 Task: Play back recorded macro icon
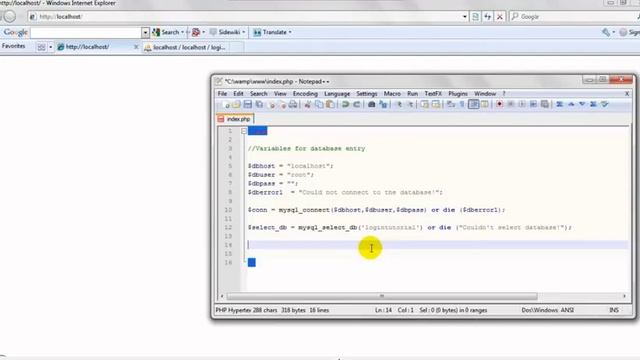tap(522, 104)
